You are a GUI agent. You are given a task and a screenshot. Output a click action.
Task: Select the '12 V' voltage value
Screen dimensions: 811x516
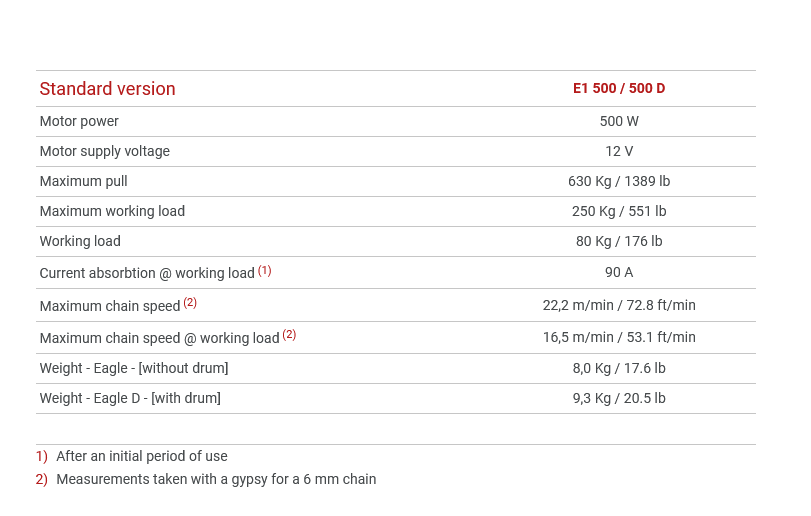coord(619,152)
